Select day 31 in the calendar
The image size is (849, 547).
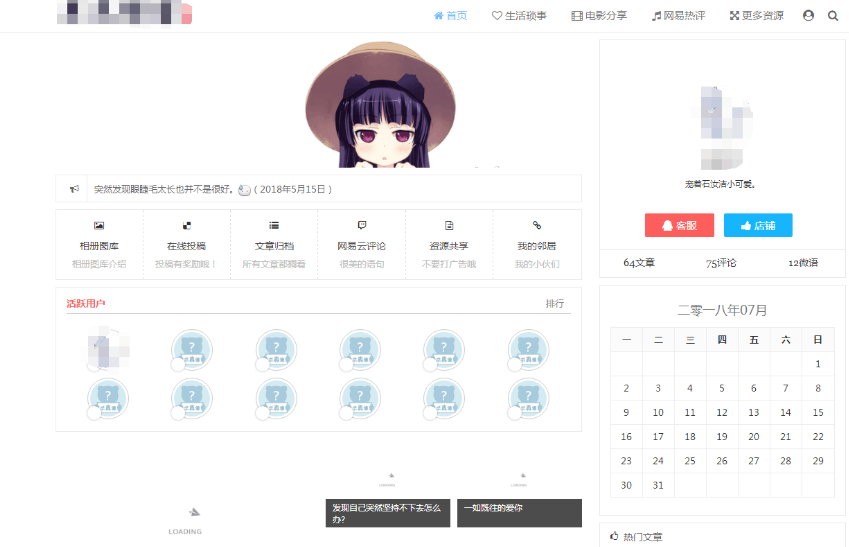(658, 485)
